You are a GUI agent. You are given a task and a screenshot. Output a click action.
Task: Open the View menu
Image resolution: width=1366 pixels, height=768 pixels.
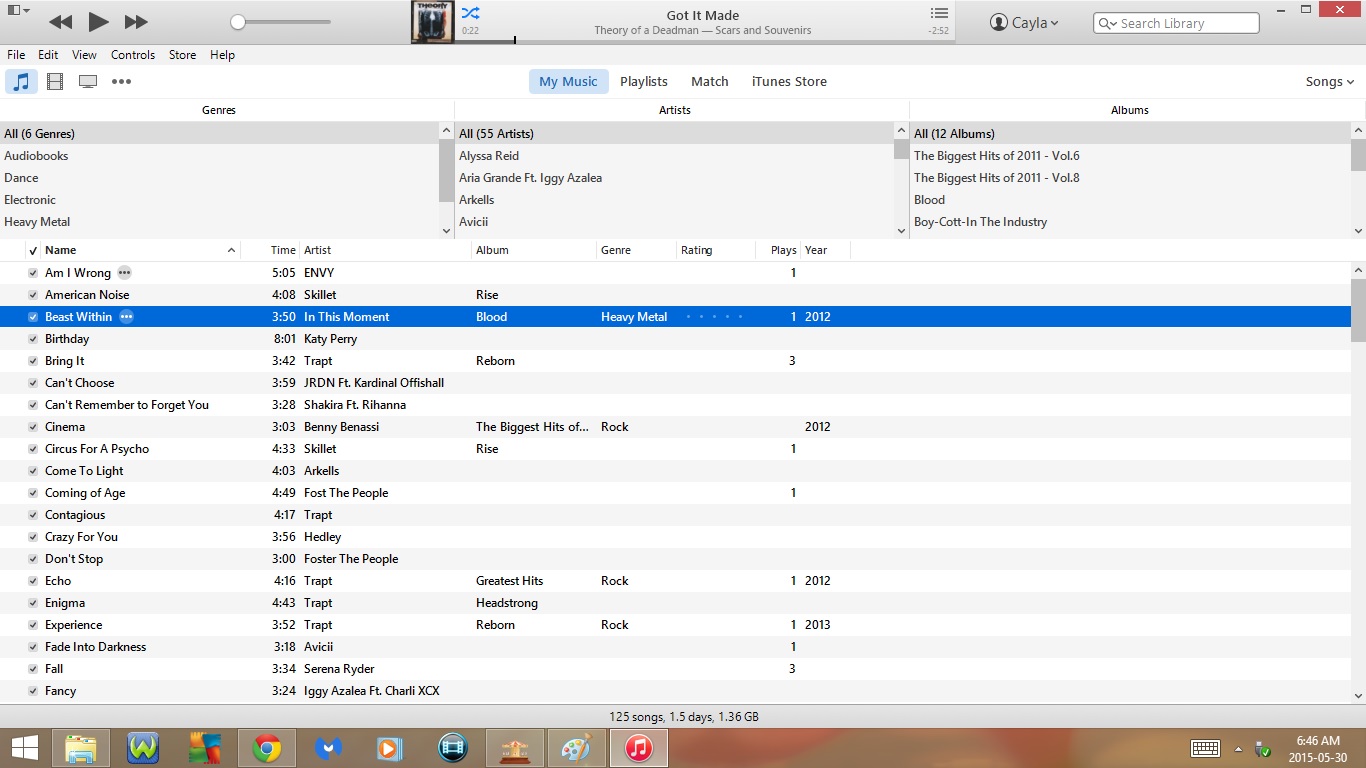tap(85, 55)
